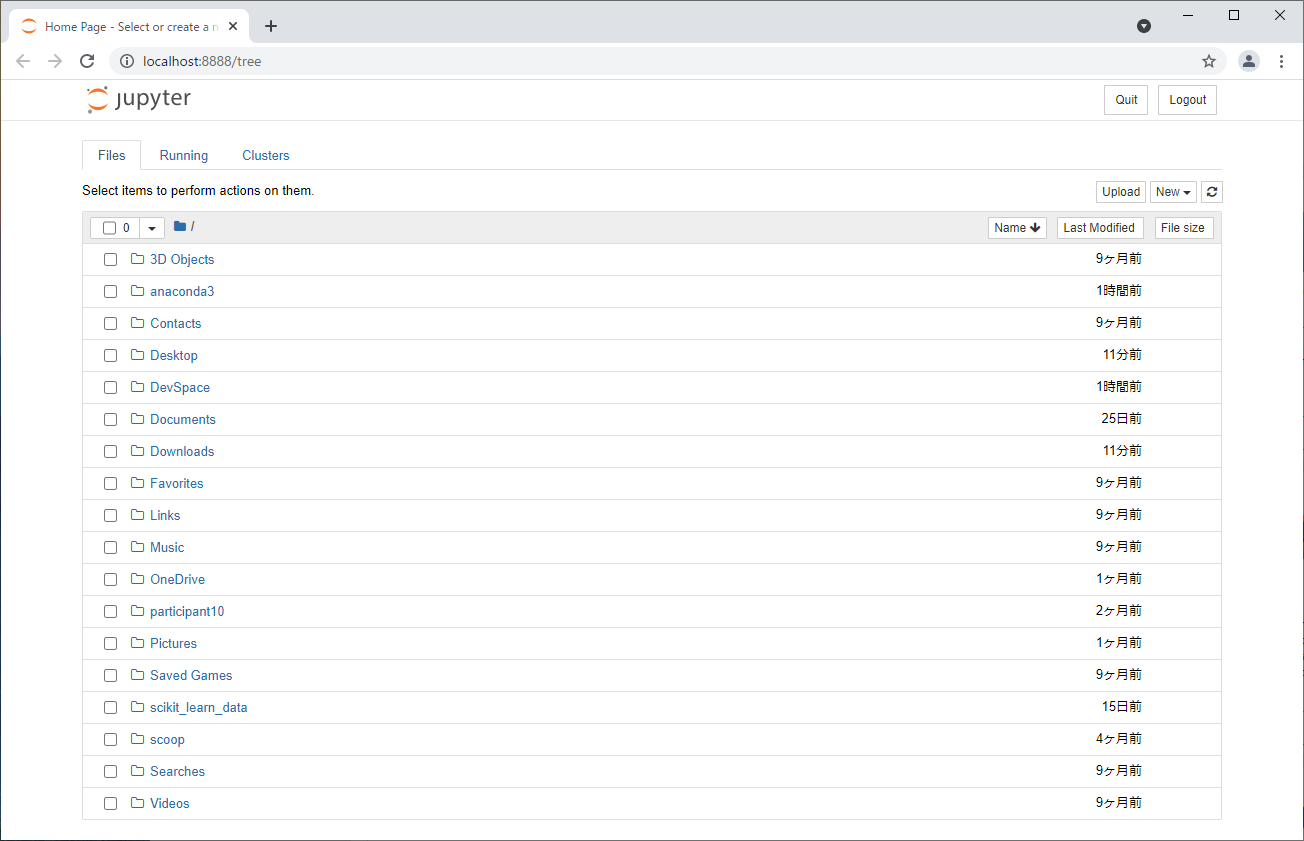
Task: Reload the browser page
Action: click(87, 61)
